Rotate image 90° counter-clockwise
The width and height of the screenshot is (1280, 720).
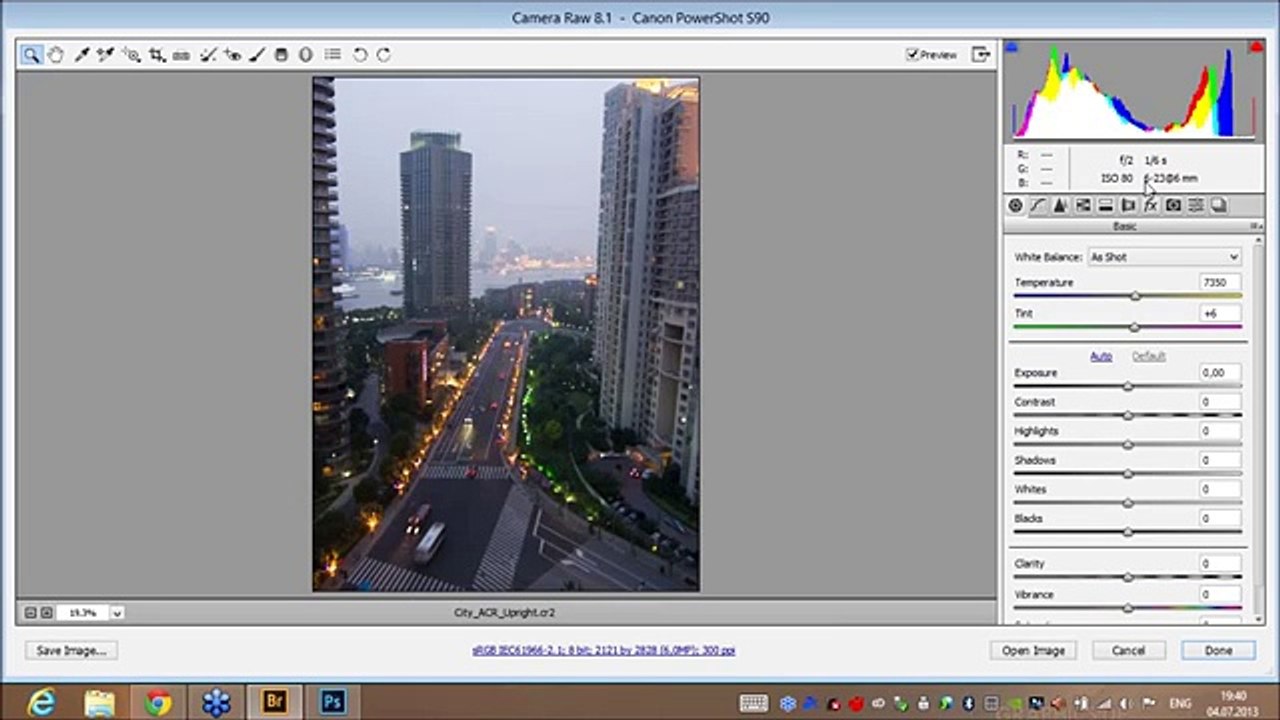point(360,55)
